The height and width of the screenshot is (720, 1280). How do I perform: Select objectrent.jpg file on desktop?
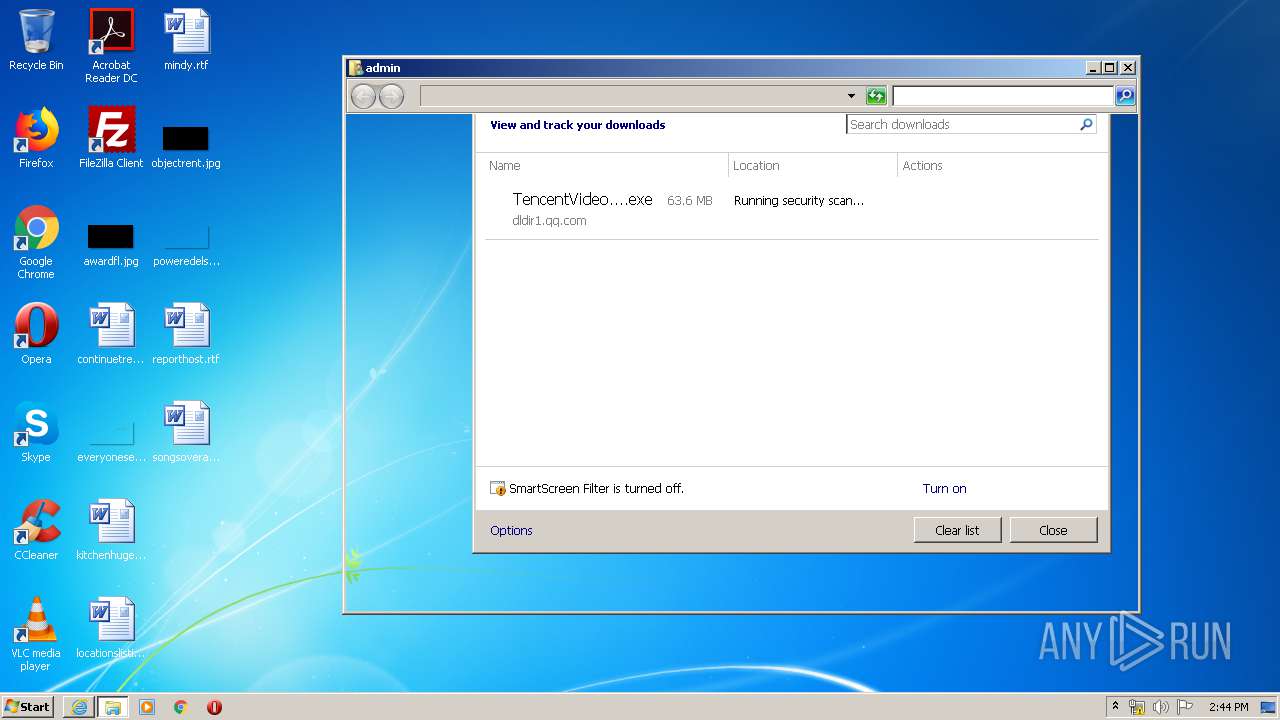click(x=186, y=146)
